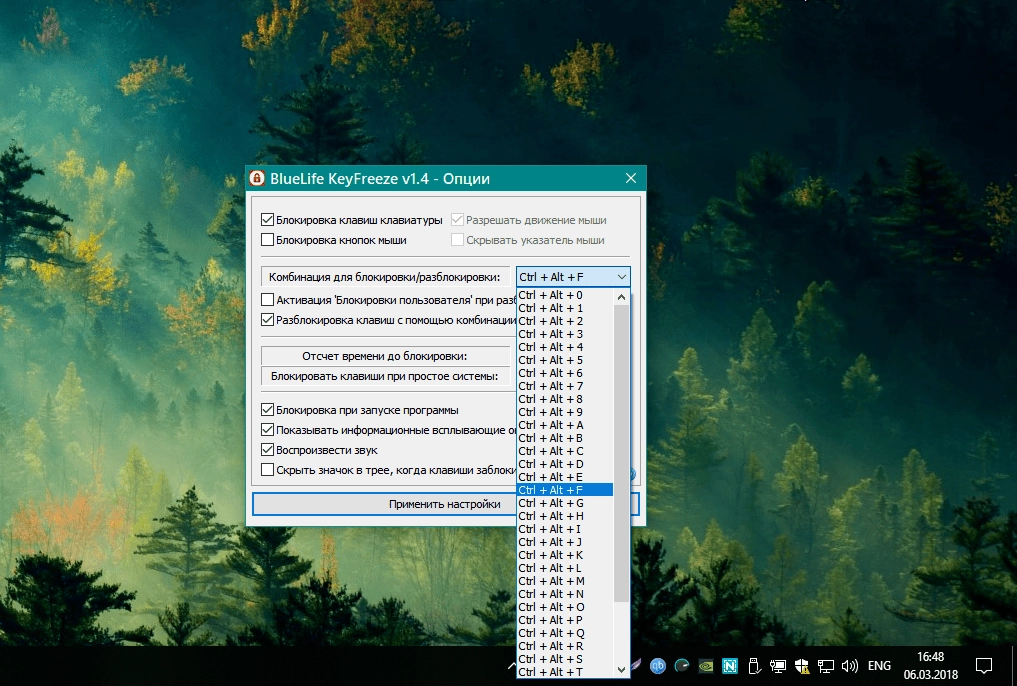
Task: Click the NVIDIA tray icon
Action: tap(706, 665)
